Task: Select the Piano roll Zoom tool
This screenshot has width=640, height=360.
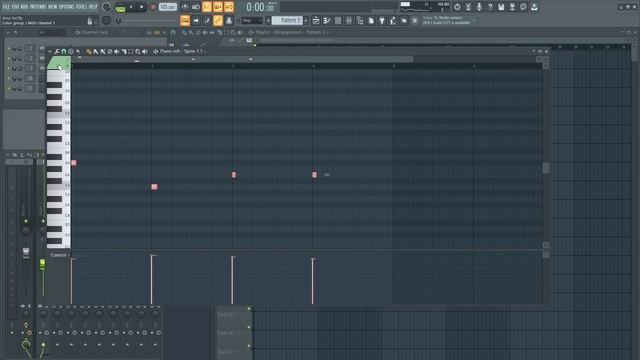Action: [x=138, y=51]
